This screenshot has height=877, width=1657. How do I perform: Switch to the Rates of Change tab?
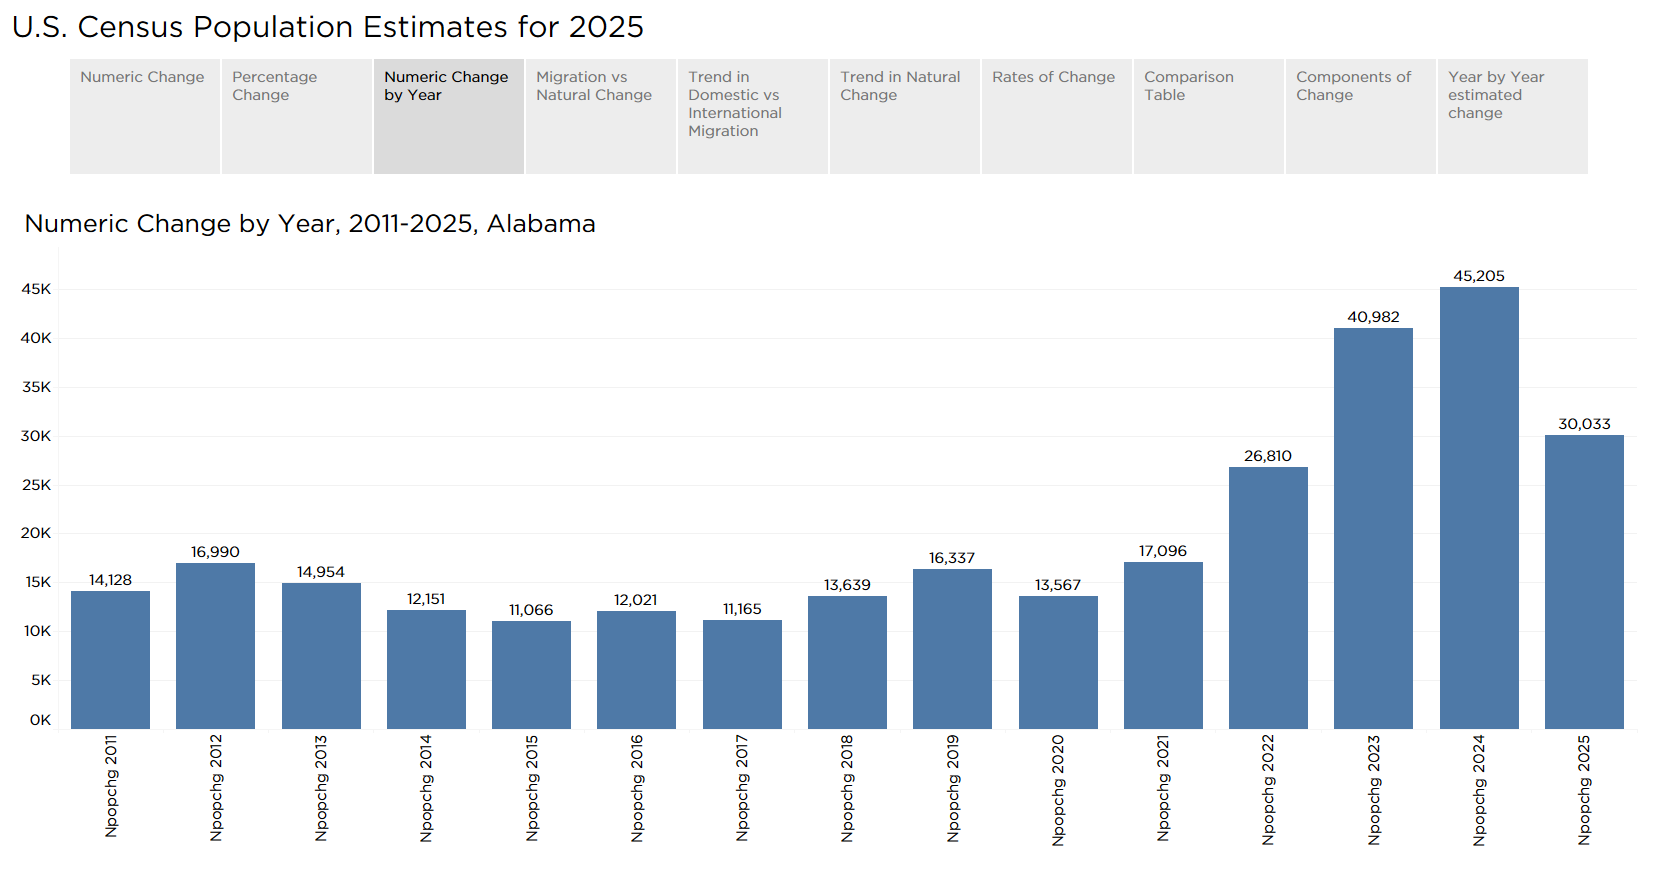[x=1057, y=115]
